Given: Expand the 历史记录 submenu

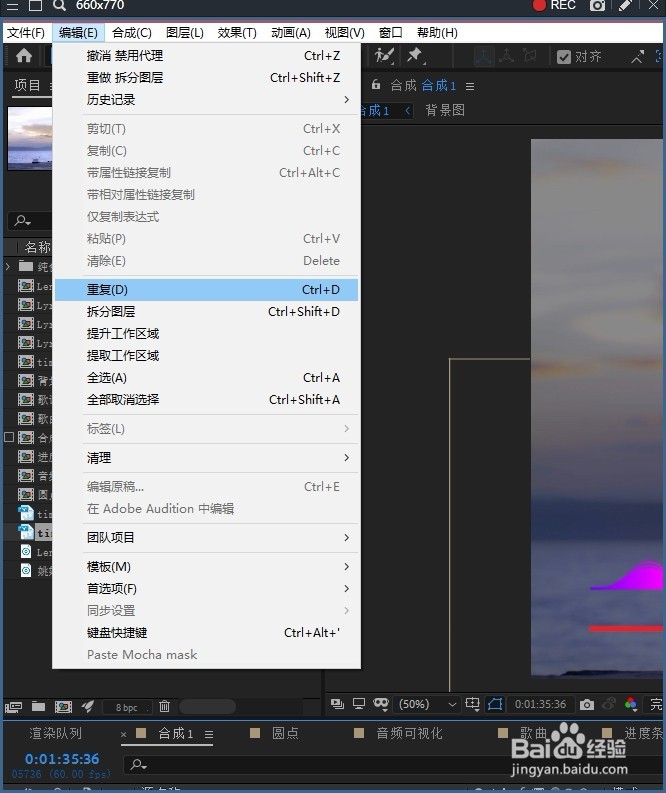Looking at the screenshot, I should click(207, 100).
